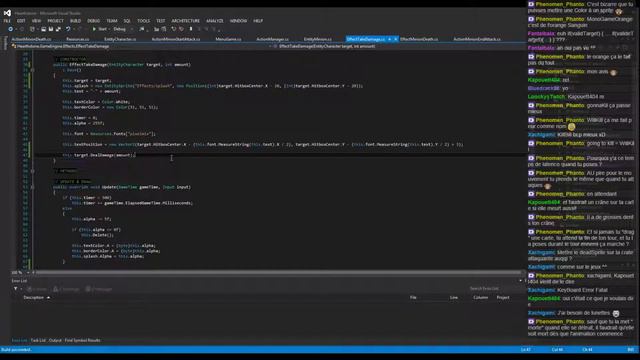Open the ANALYZE menu
The image size is (640, 360).
pyautogui.click(x=215, y=21)
